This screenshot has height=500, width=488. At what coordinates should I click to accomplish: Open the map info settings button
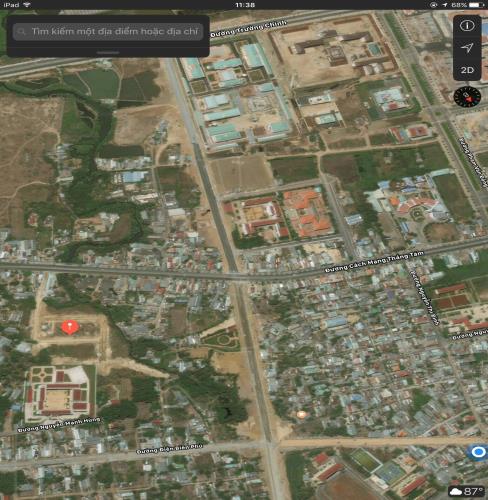pyautogui.click(x=467, y=26)
